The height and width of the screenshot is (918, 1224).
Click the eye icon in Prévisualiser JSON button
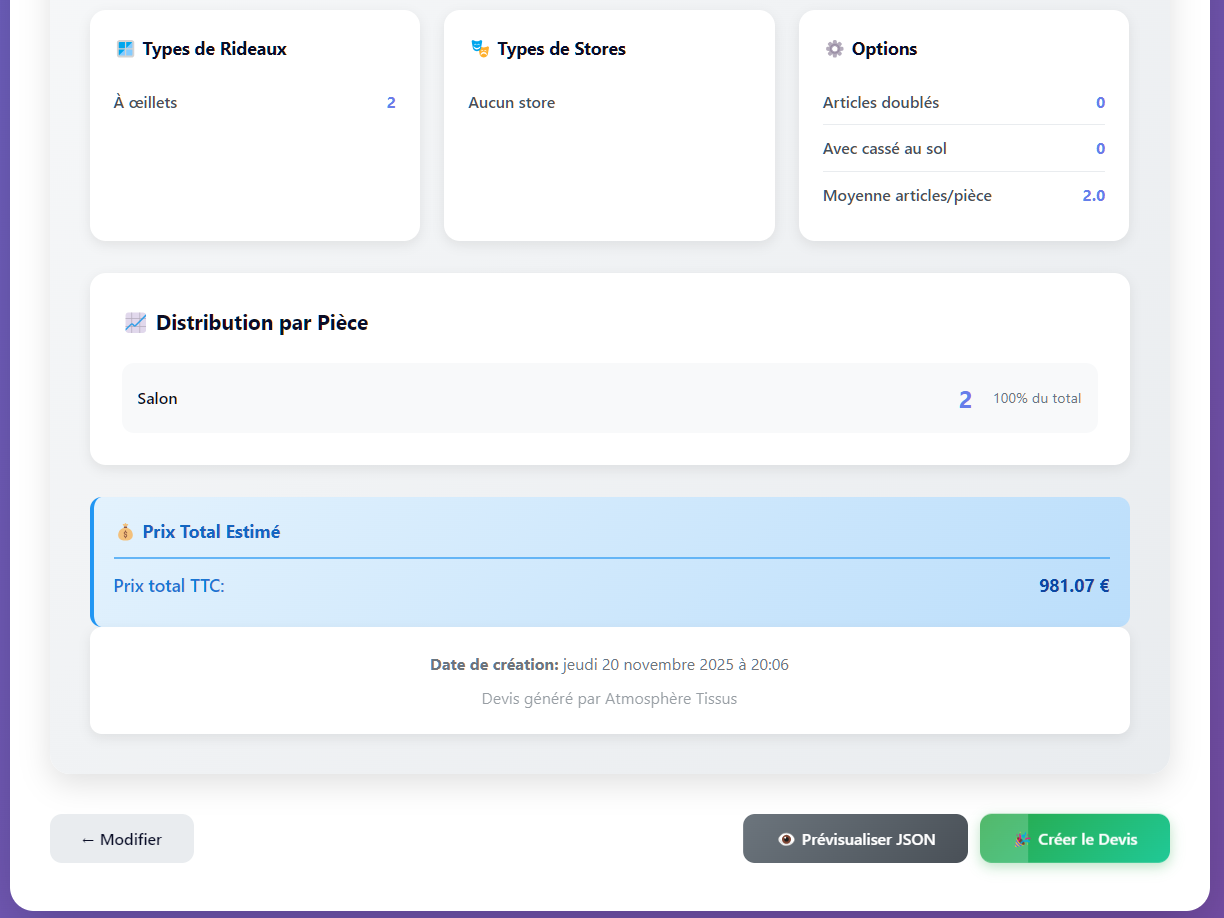point(786,839)
